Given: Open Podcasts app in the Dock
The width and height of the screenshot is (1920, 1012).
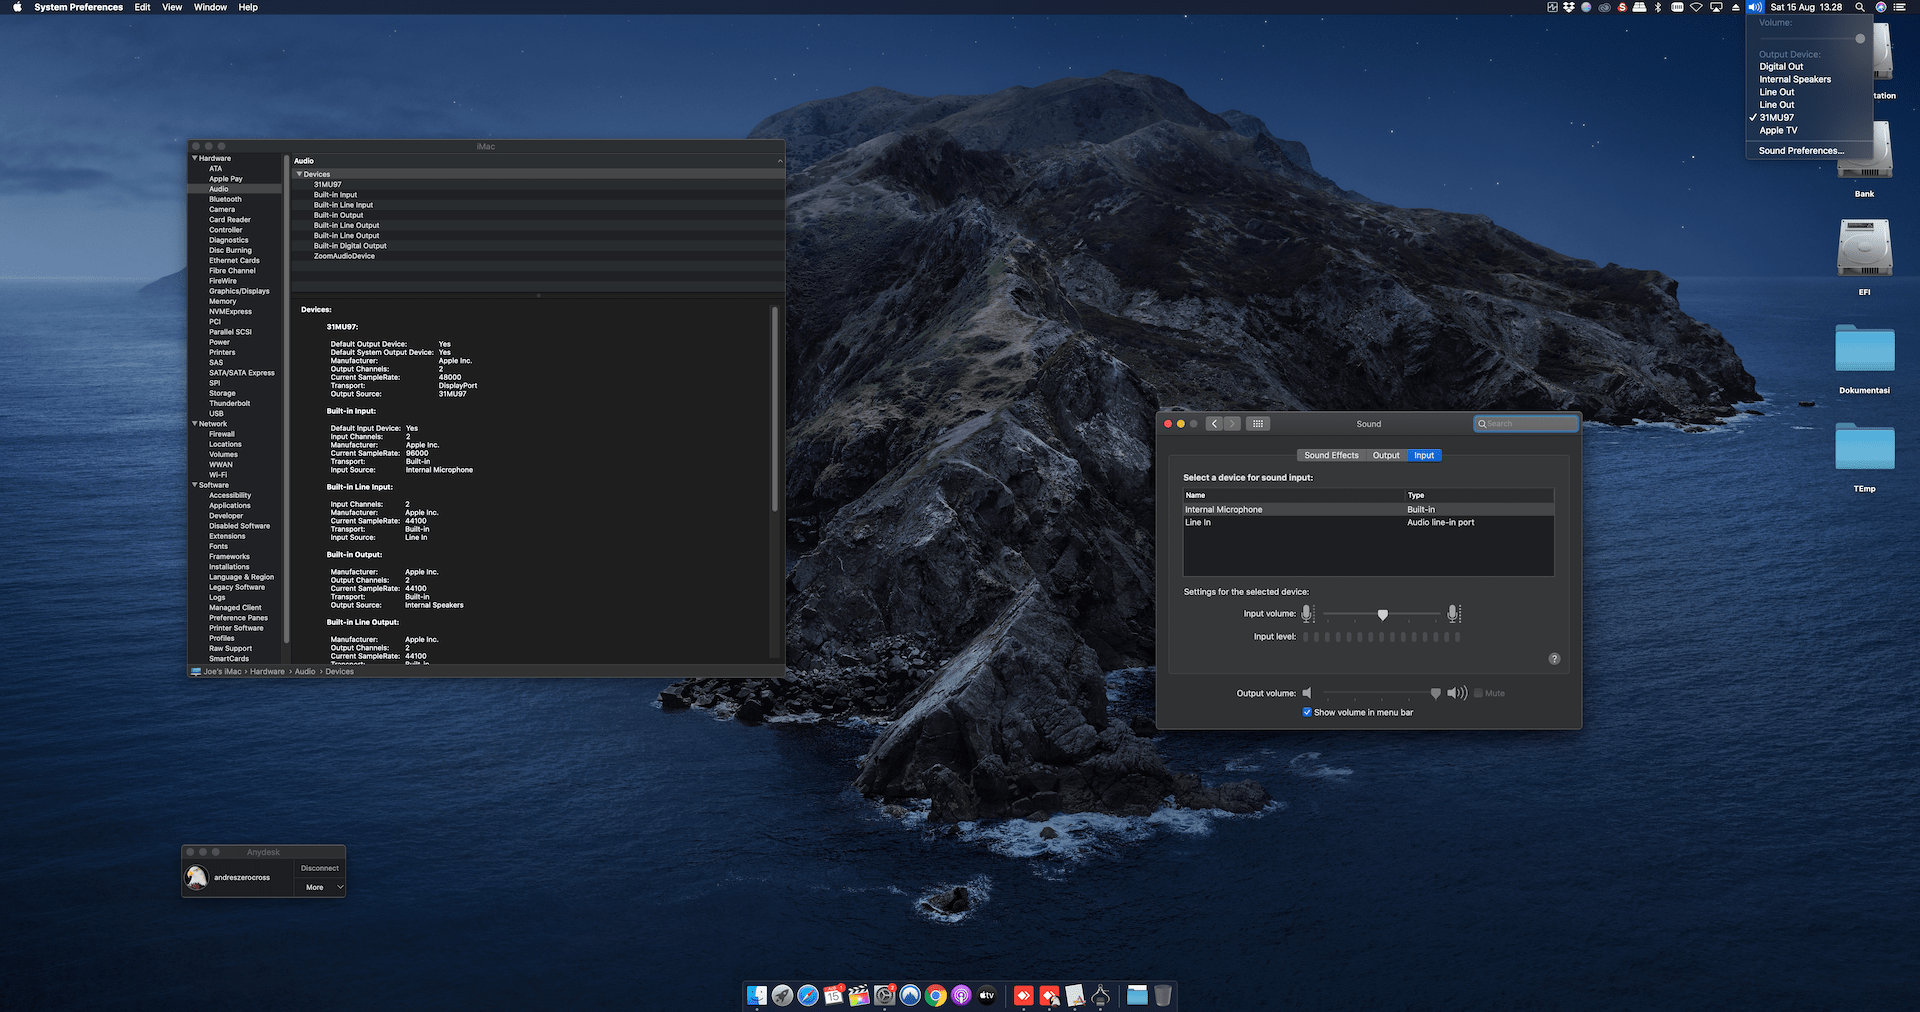Looking at the screenshot, I should click(961, 995).
